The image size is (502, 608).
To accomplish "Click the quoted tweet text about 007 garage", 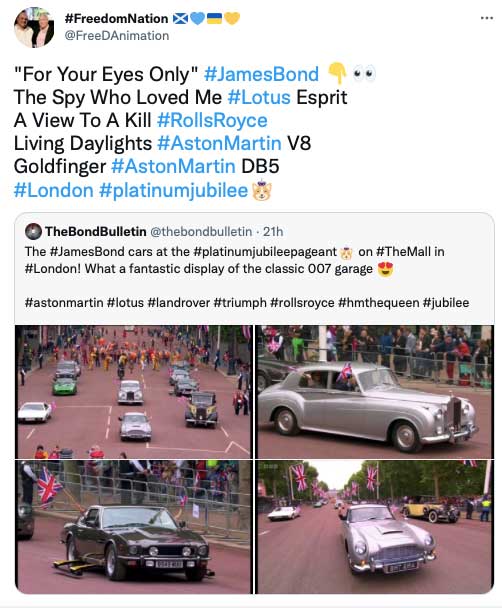I will point(235,260).
